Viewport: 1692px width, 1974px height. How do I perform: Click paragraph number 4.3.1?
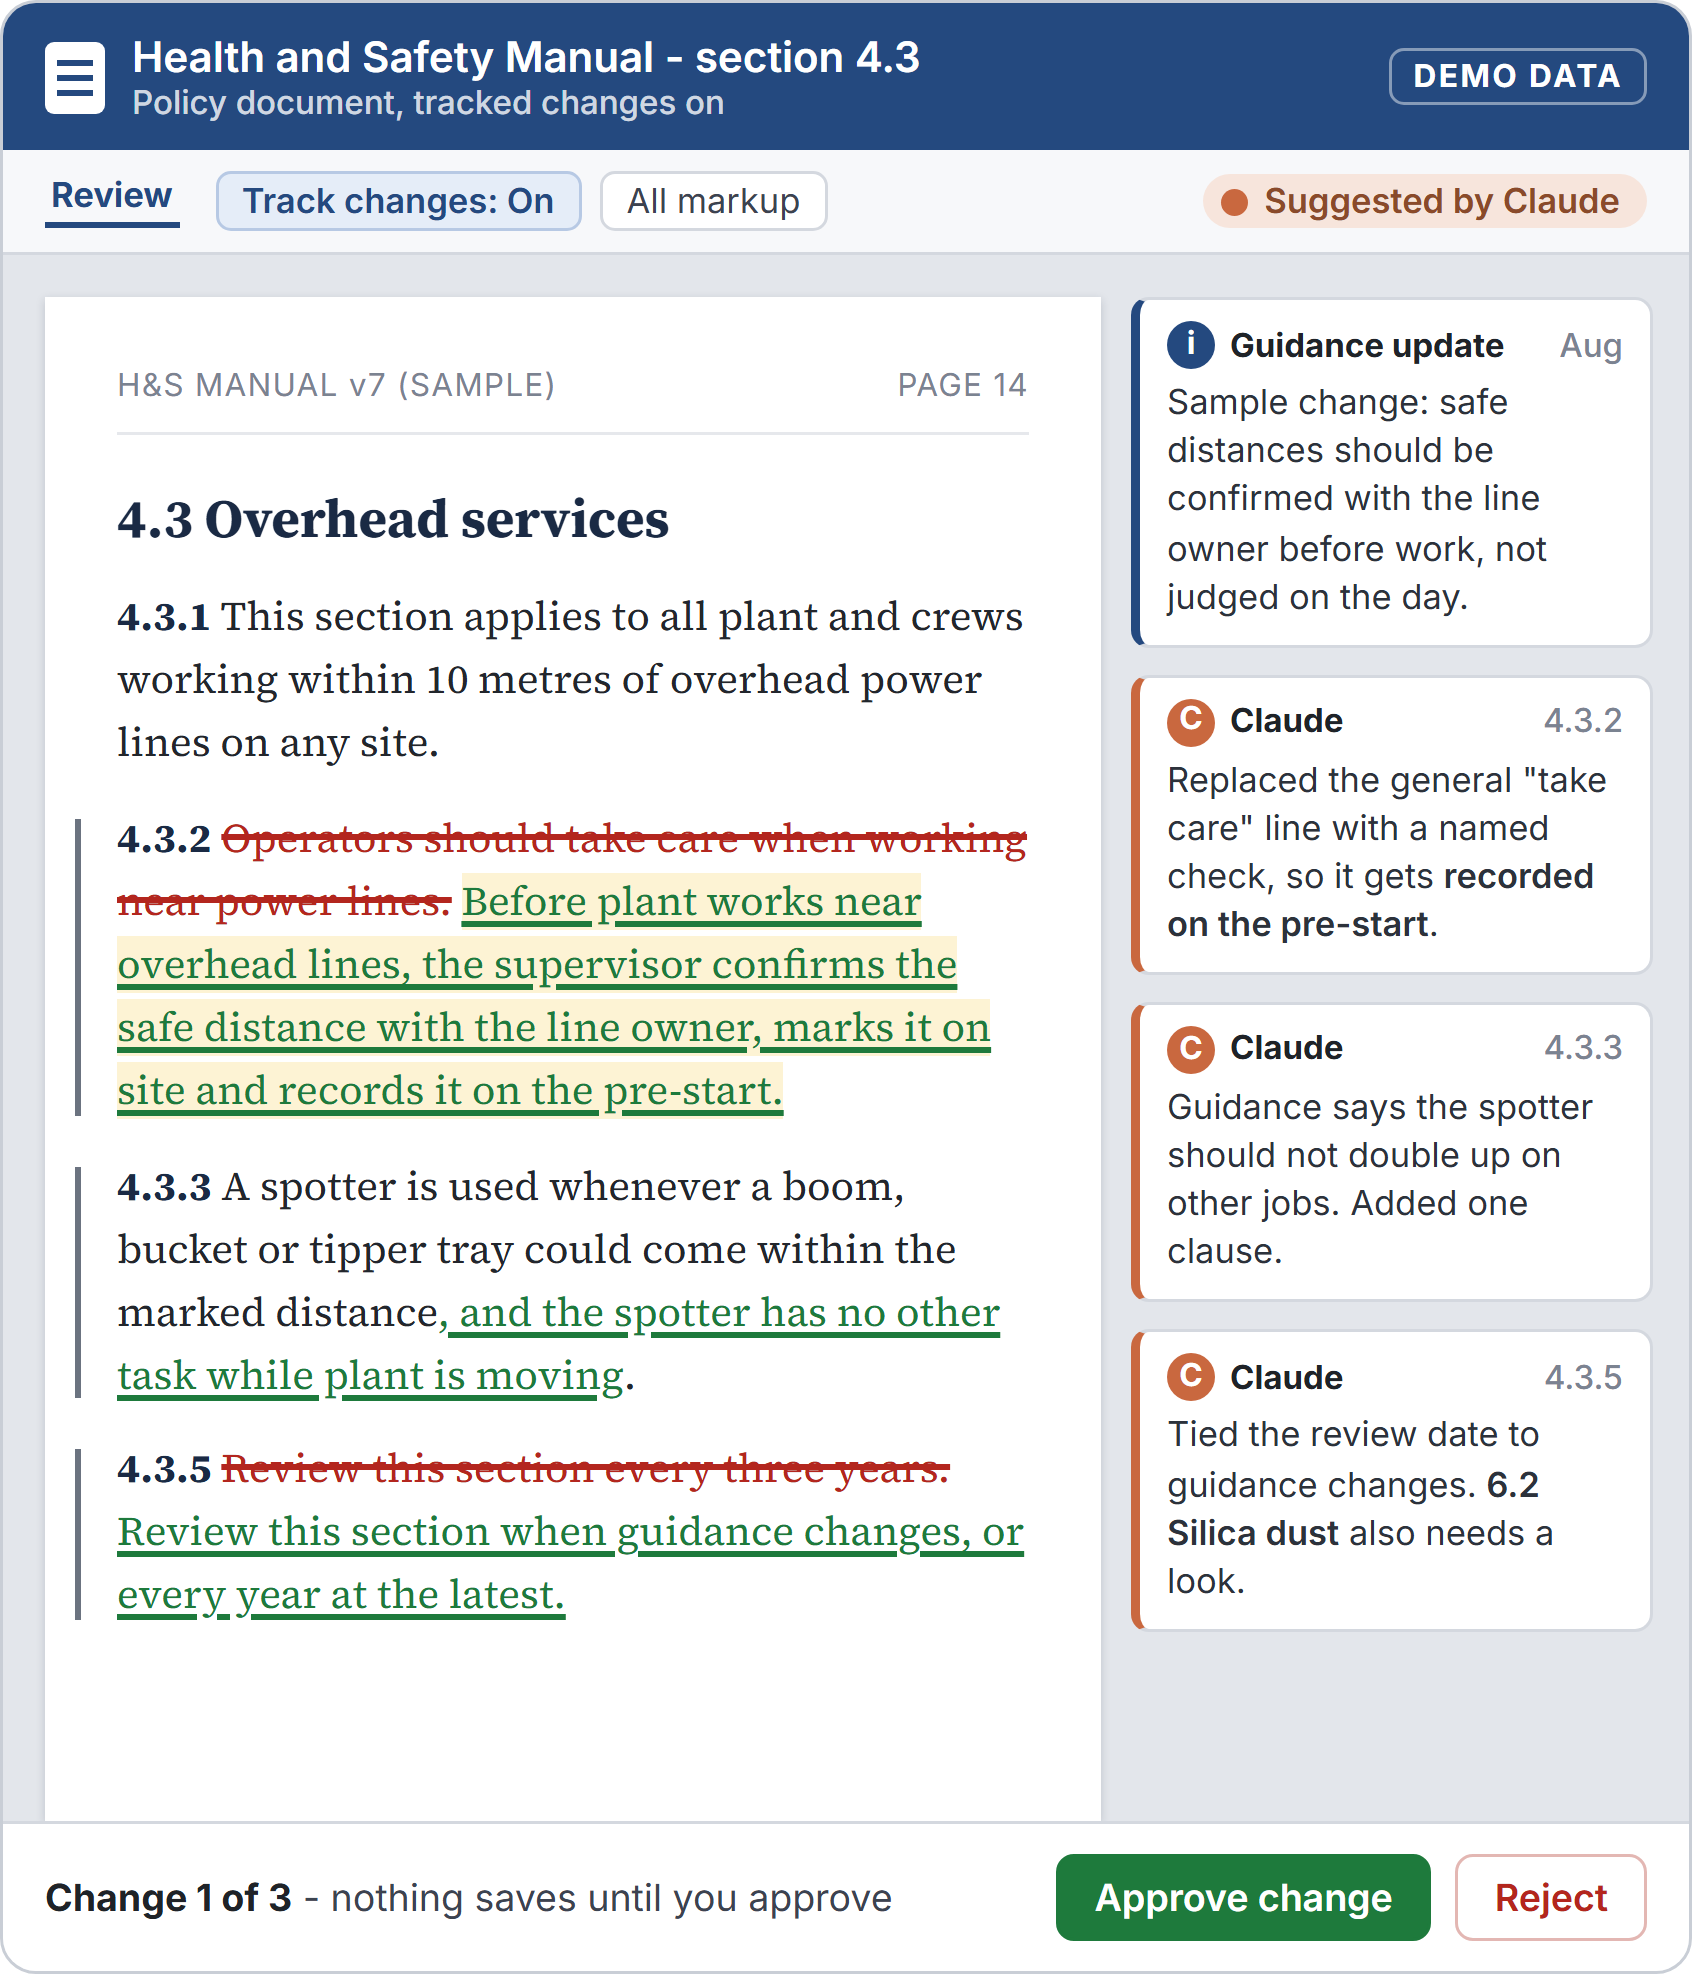pyautogui.click(x=164, y=617)
